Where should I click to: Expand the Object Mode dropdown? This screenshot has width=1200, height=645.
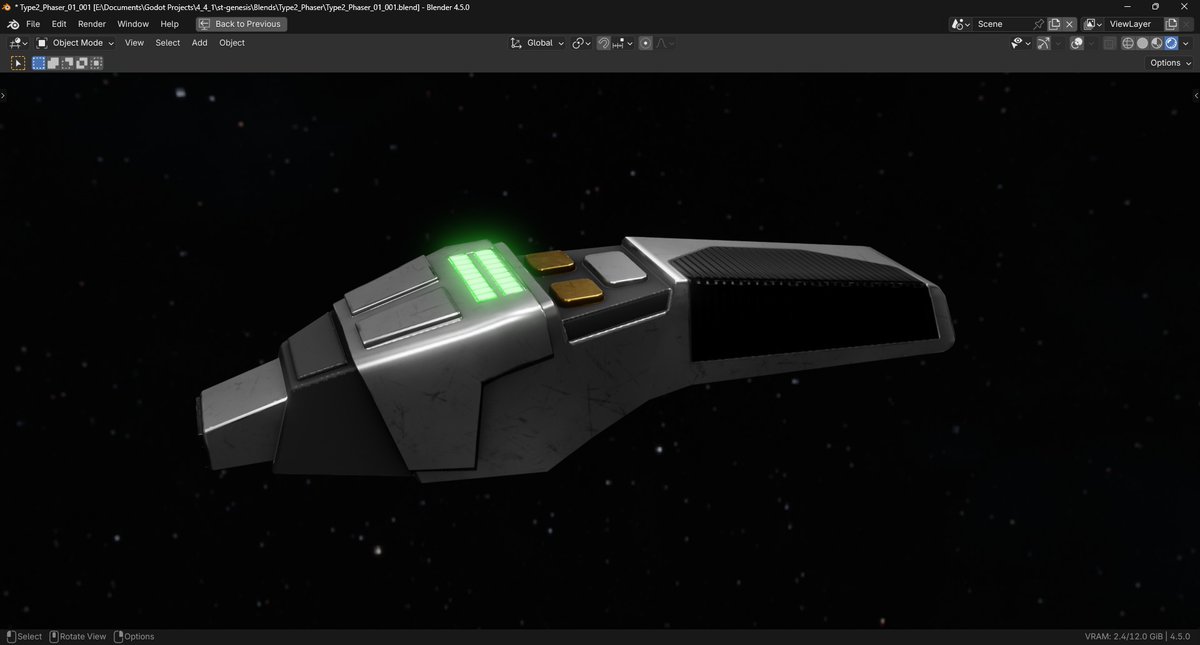pyautogui.click(x=76, y=43)
